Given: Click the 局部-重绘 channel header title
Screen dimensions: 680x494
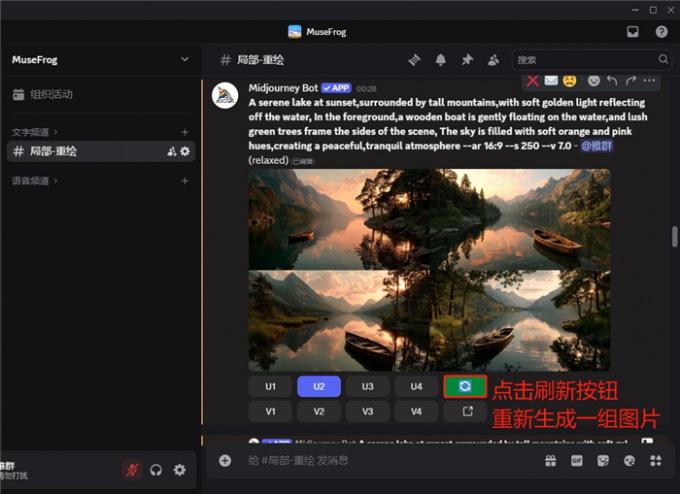Looking at the screenshot, I should click(260, 59).
